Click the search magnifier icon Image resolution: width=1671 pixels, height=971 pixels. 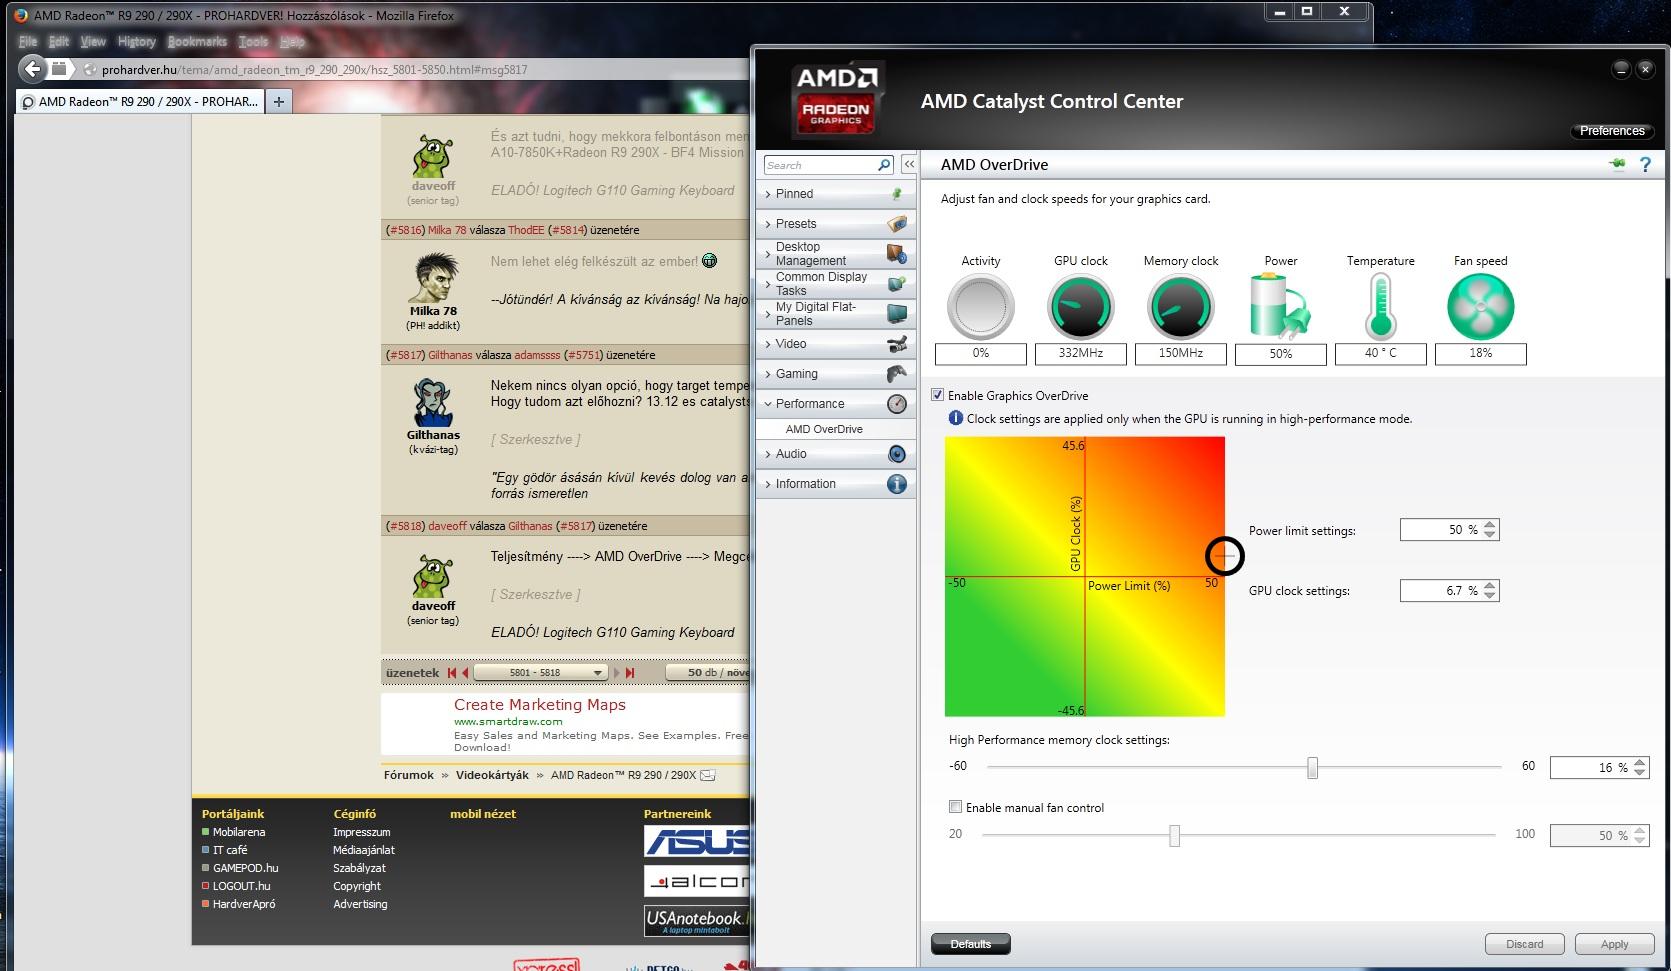point(884,165)
